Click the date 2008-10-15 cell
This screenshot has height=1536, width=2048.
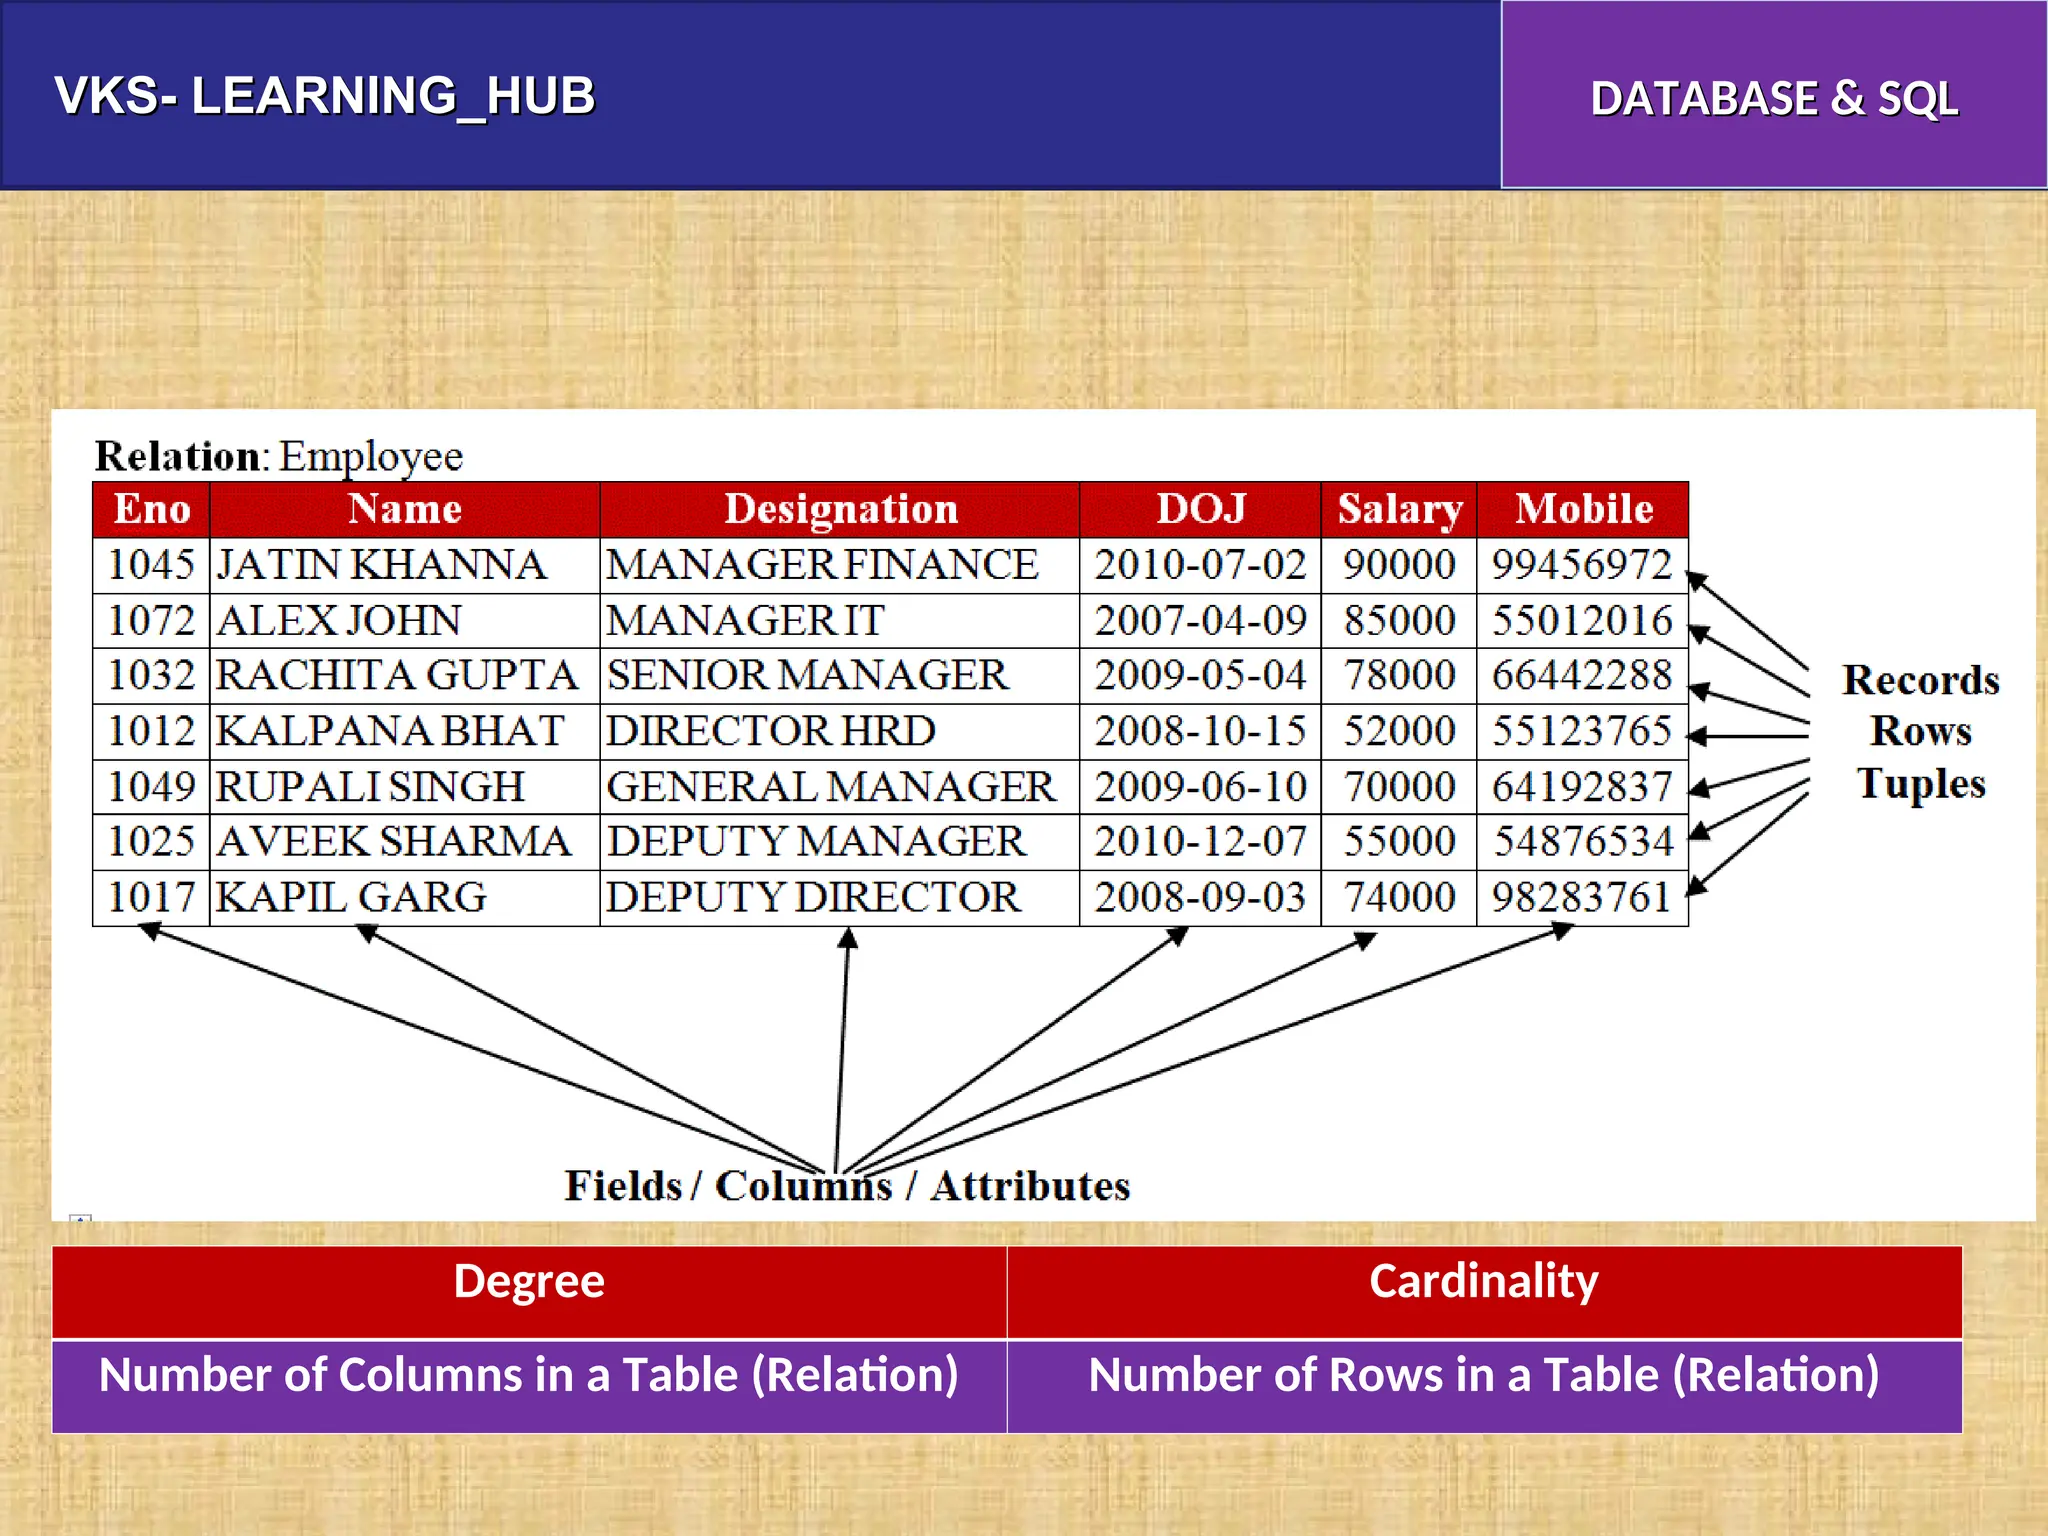coord(1200,732)
